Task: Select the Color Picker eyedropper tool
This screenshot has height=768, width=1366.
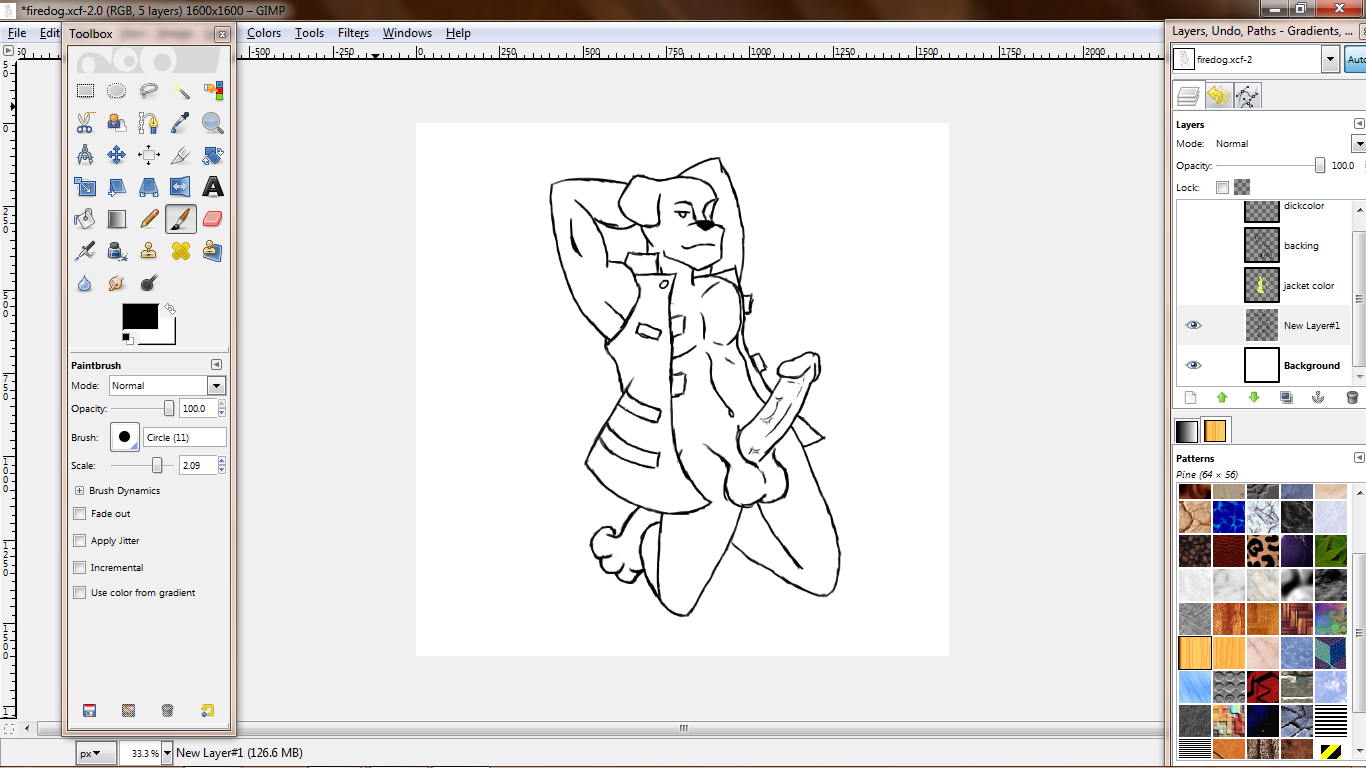Action: pyautogui.click(x=180, y=123)
